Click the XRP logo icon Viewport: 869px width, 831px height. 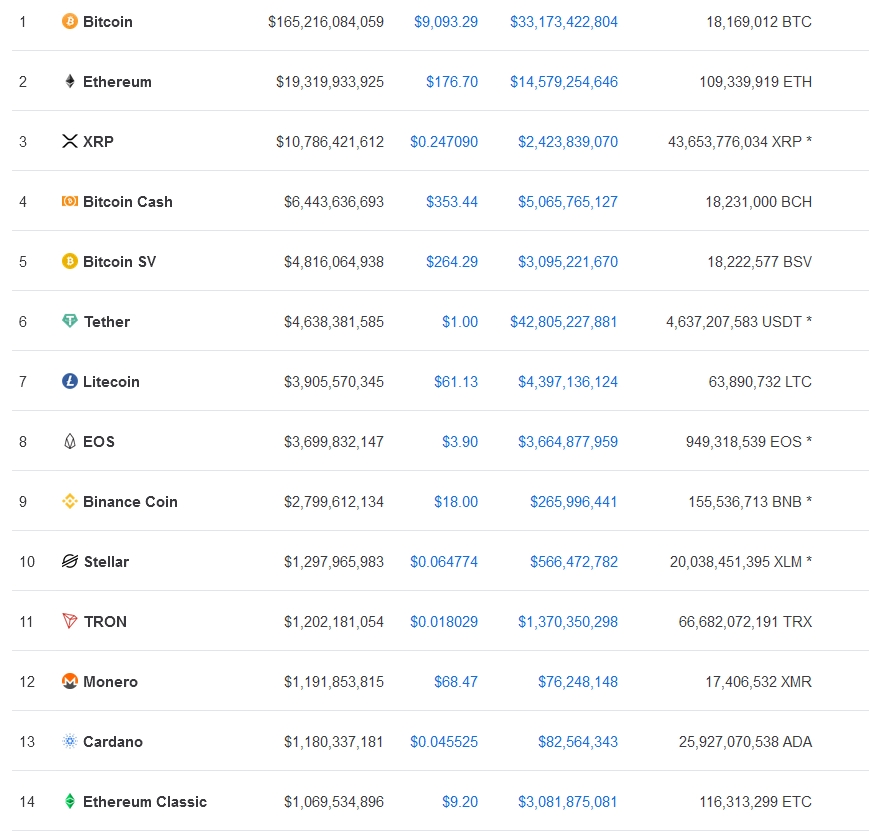coord(69,141)
